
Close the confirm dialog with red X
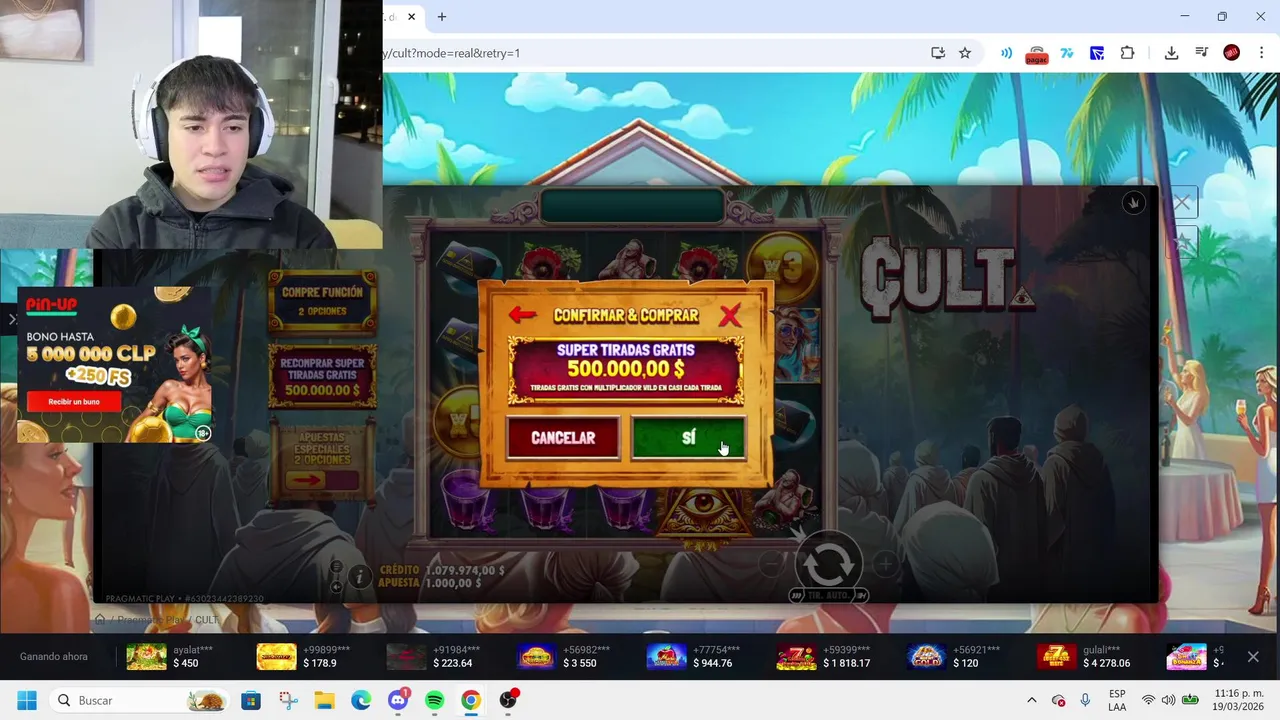point(730,316)
